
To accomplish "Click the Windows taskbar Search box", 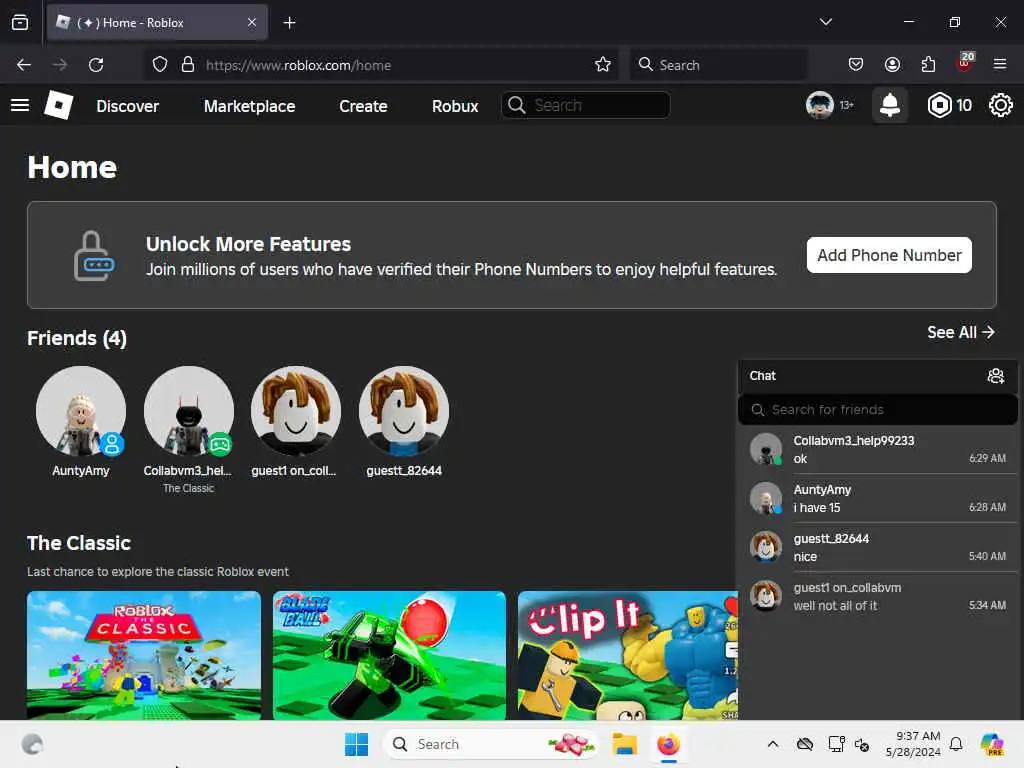I will coord(491,744).
